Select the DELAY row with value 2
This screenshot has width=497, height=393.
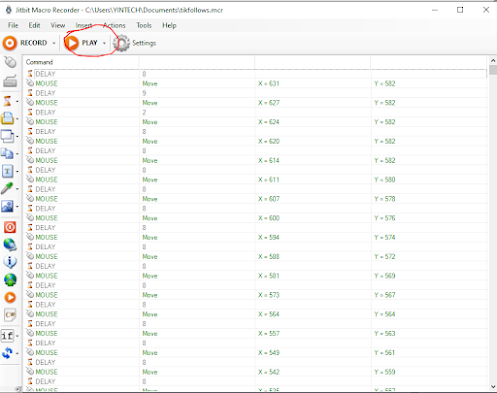255,112
